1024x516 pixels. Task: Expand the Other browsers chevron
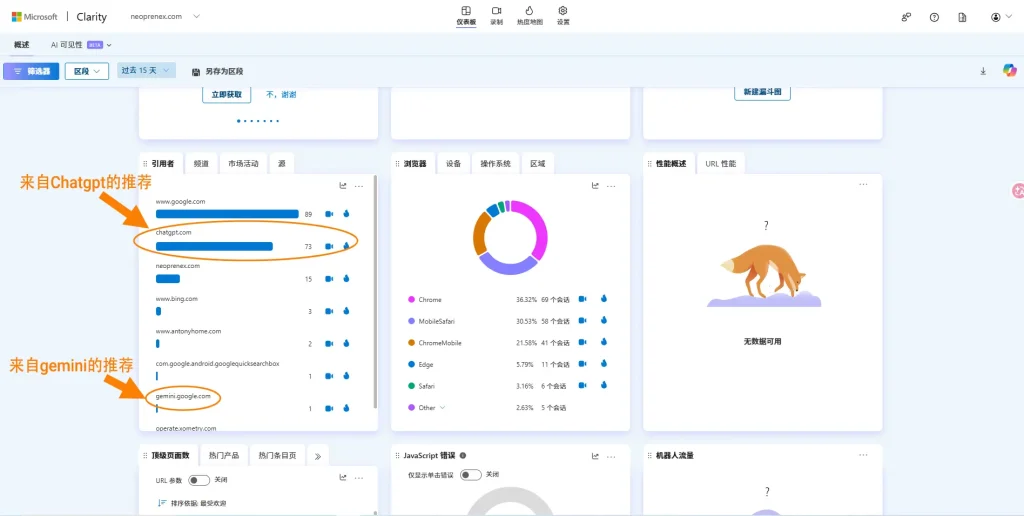[442, 408]
